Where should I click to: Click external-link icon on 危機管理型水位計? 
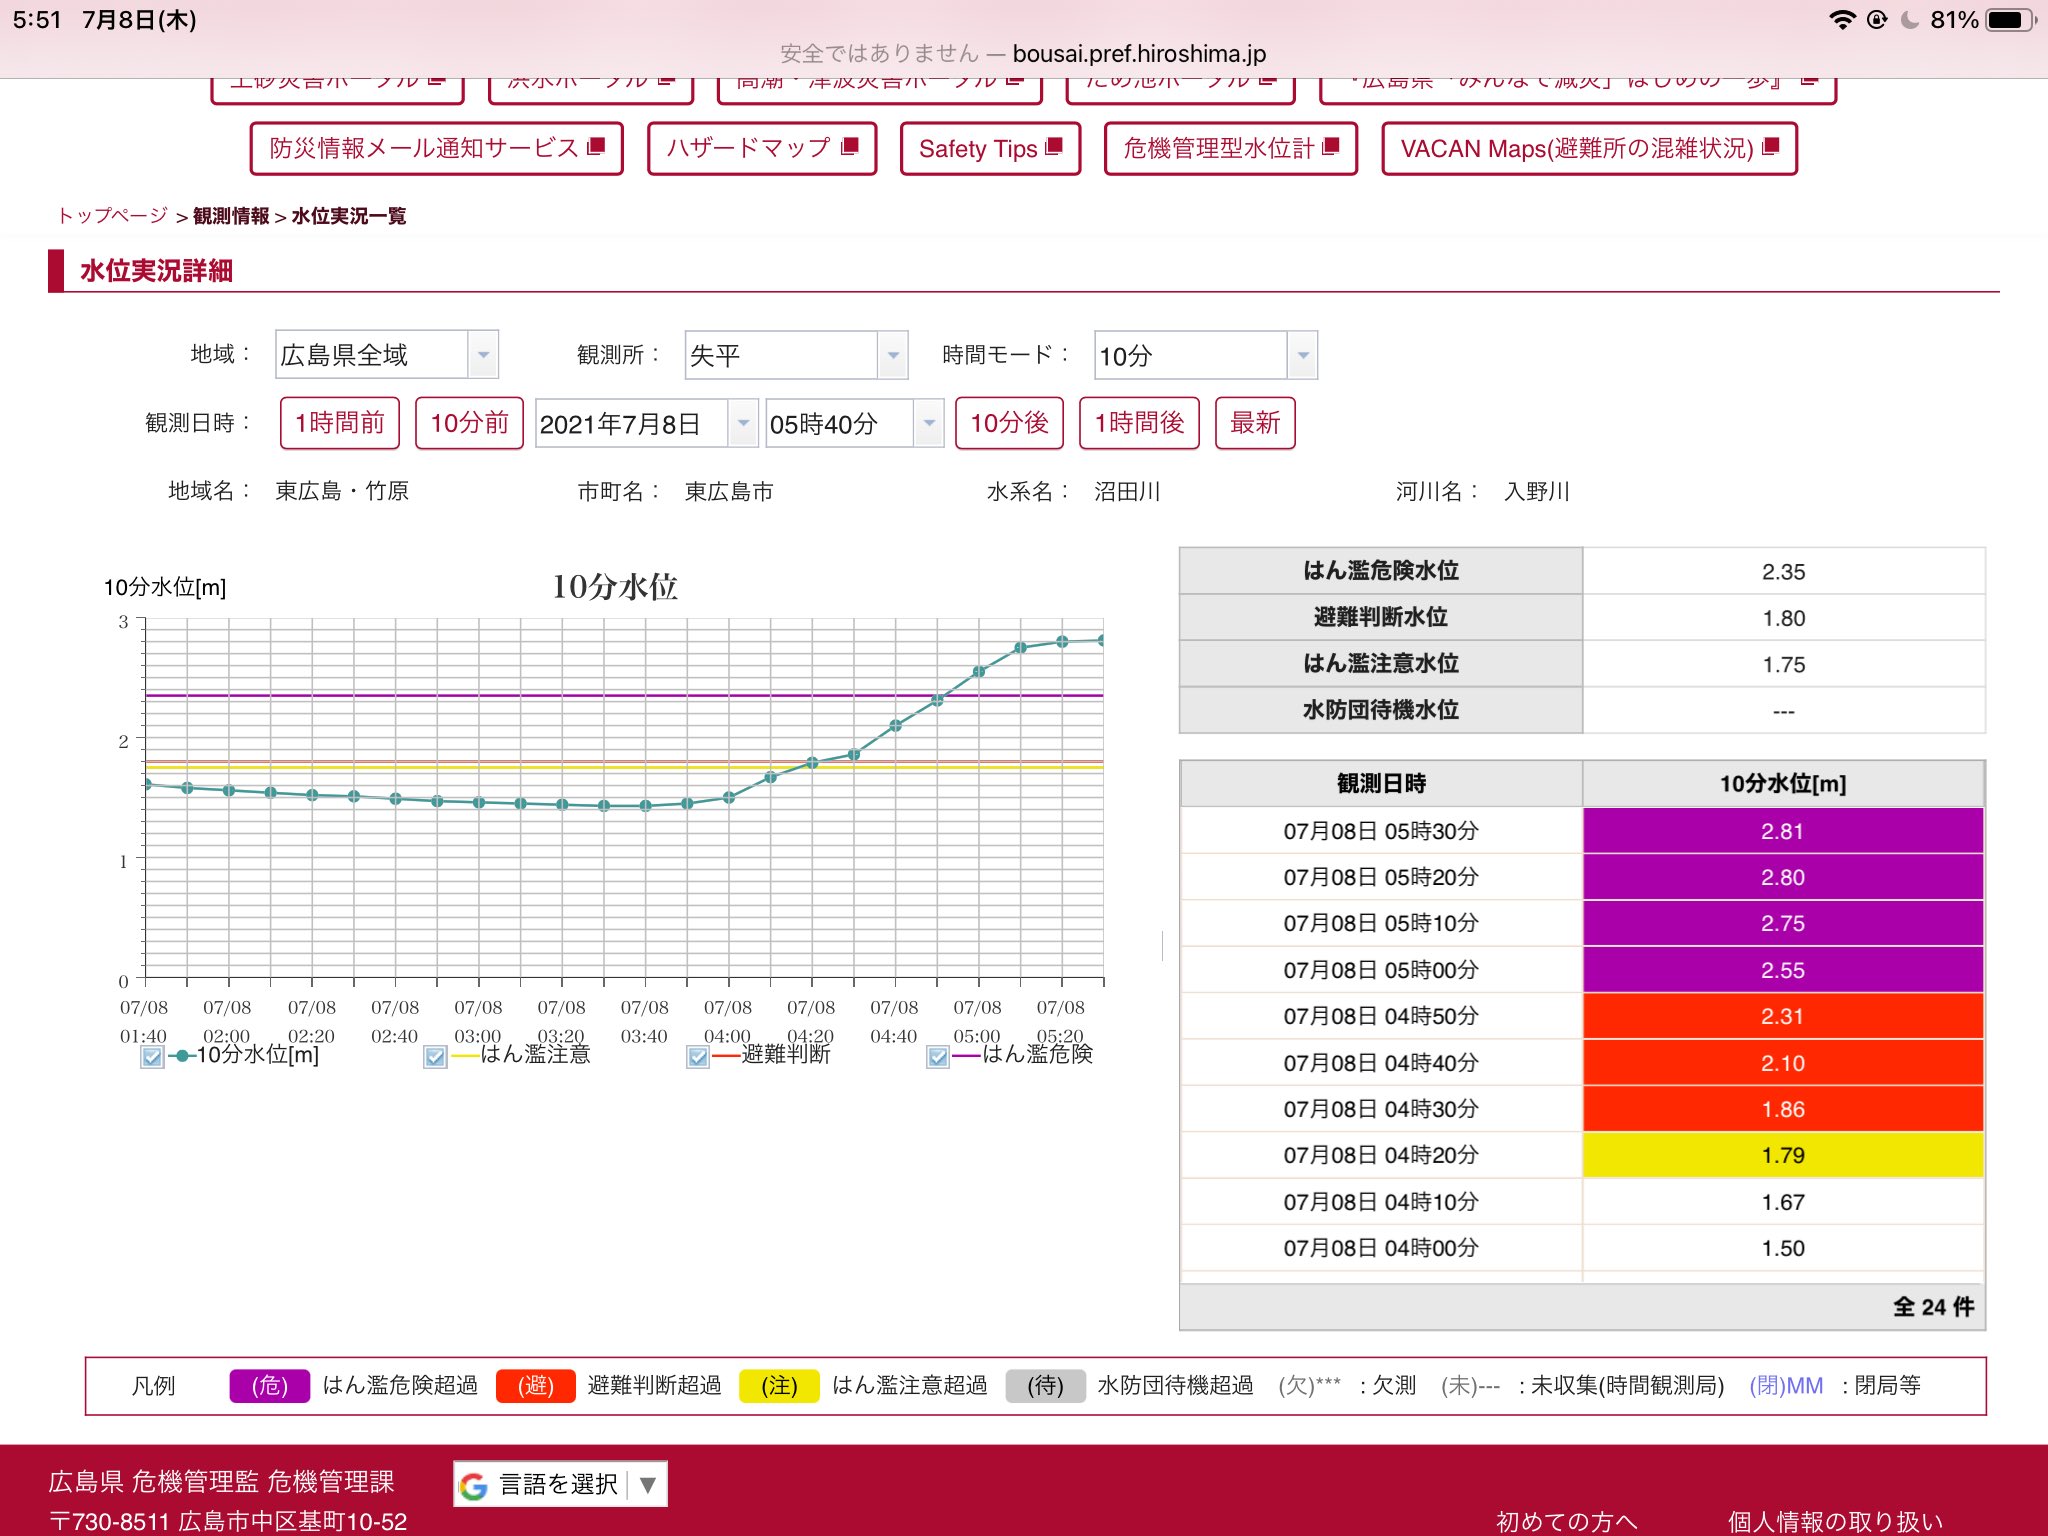[x=1330, y=147]
